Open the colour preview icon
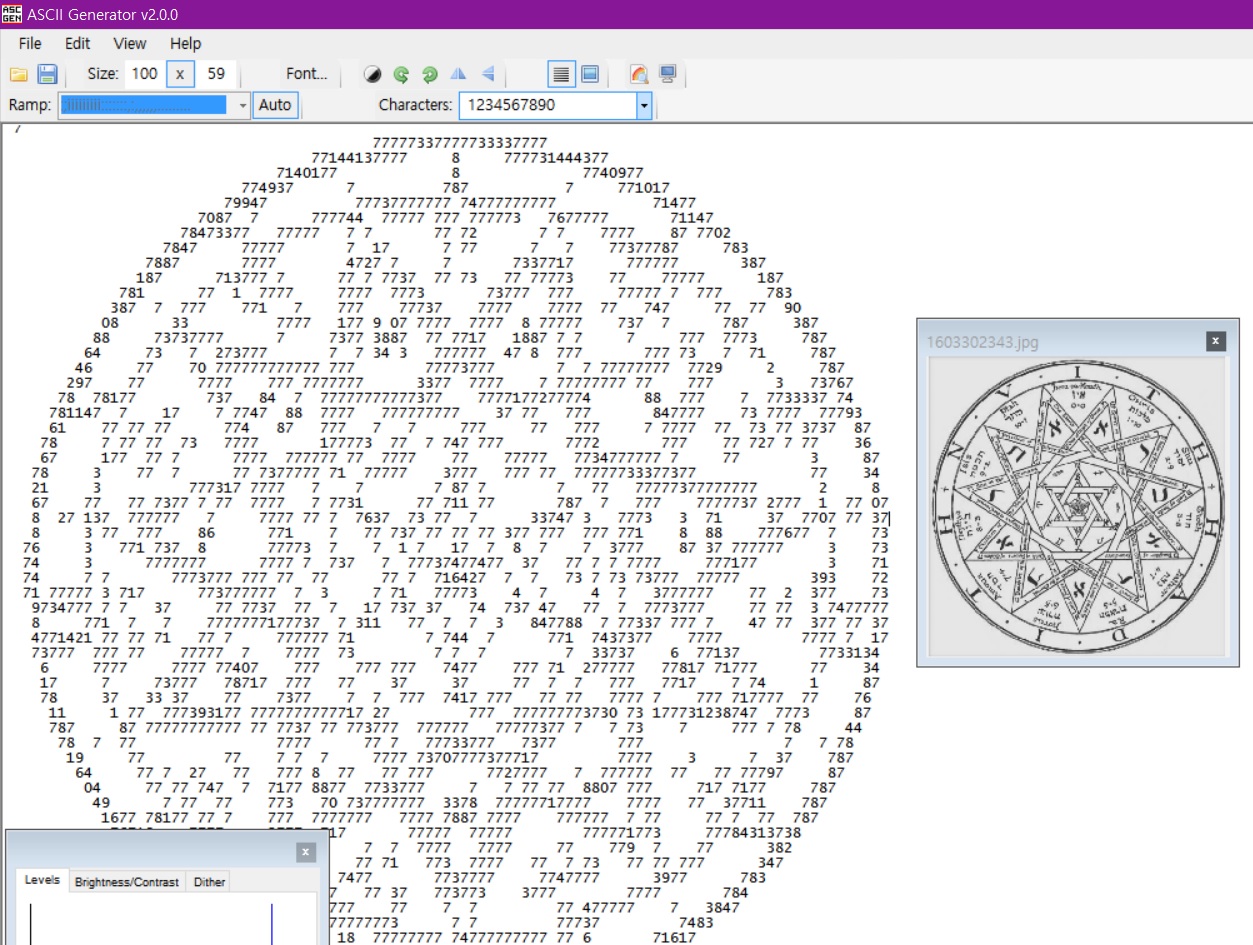Screen dimensions: 1253x945 [x=639, y=74]
